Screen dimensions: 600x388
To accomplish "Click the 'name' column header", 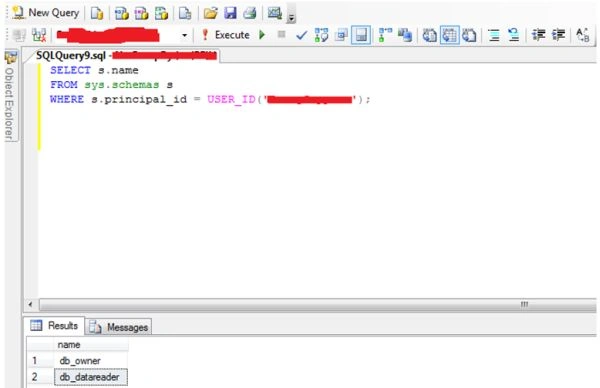I will pyautogui.click(x=91, y=345).
